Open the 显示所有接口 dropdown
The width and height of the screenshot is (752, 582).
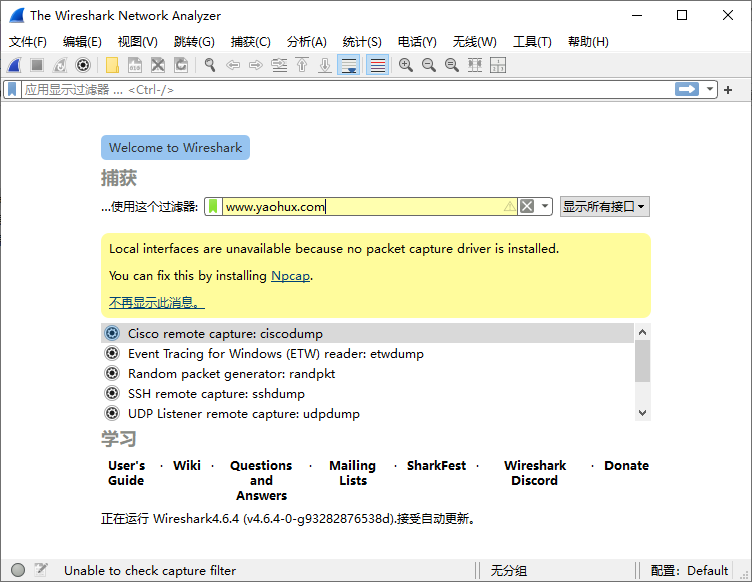pos(604,207)
